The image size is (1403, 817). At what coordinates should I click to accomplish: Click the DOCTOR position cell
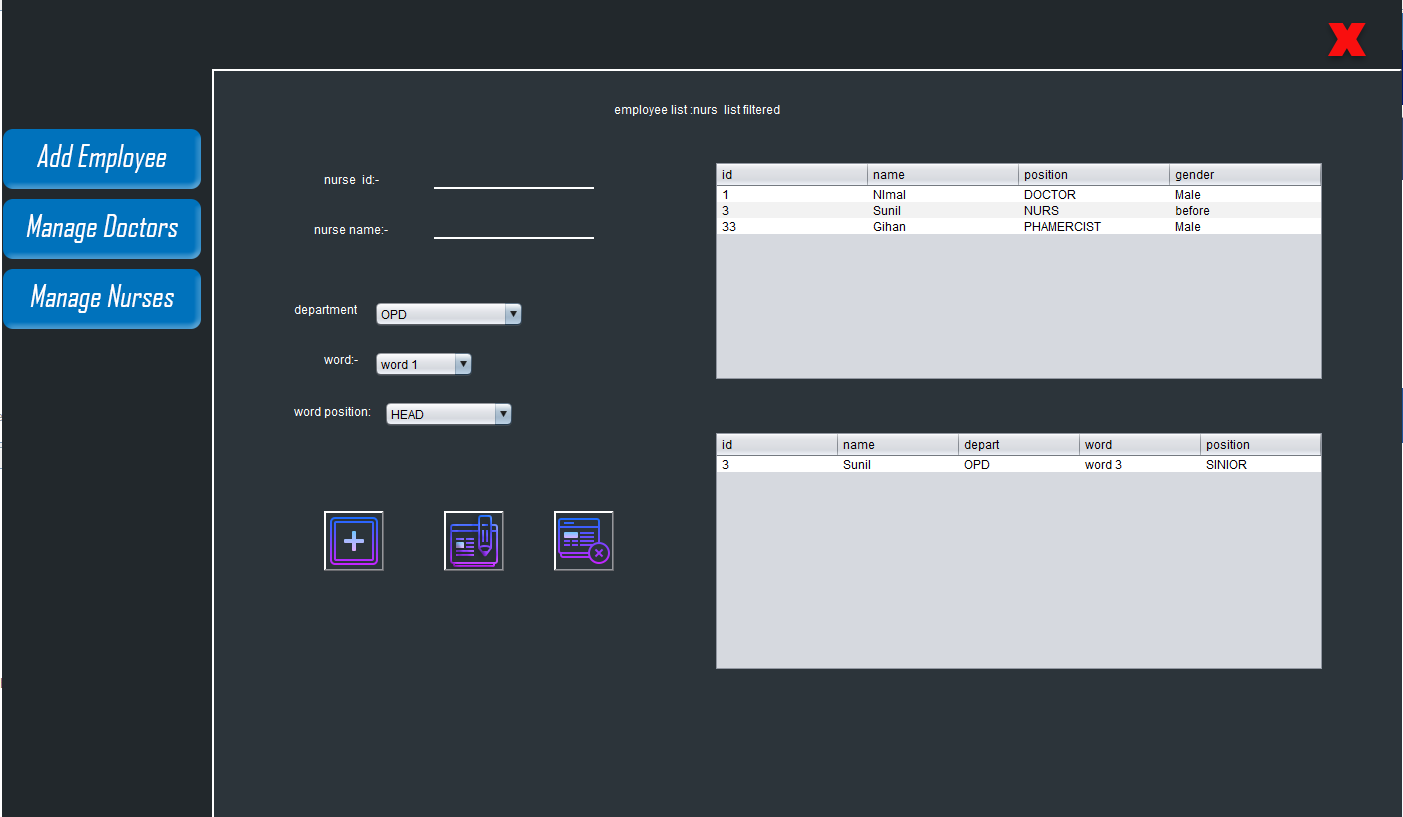(x=1094, y=195)
